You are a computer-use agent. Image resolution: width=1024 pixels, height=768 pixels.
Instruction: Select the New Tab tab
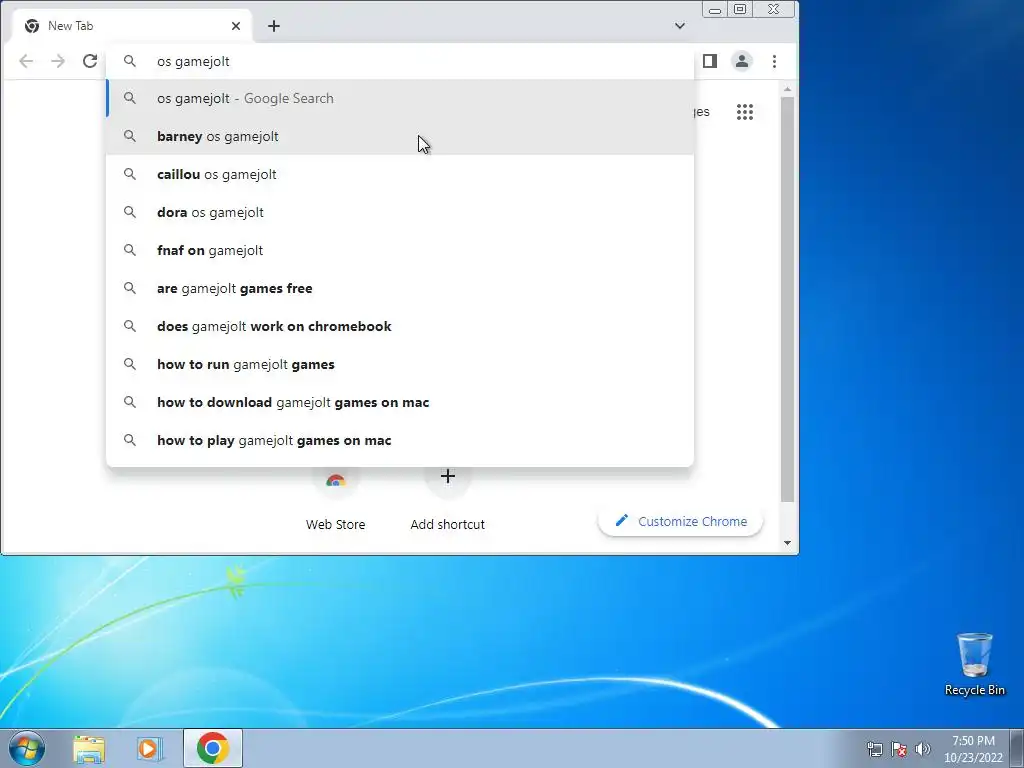pos(131,26)
